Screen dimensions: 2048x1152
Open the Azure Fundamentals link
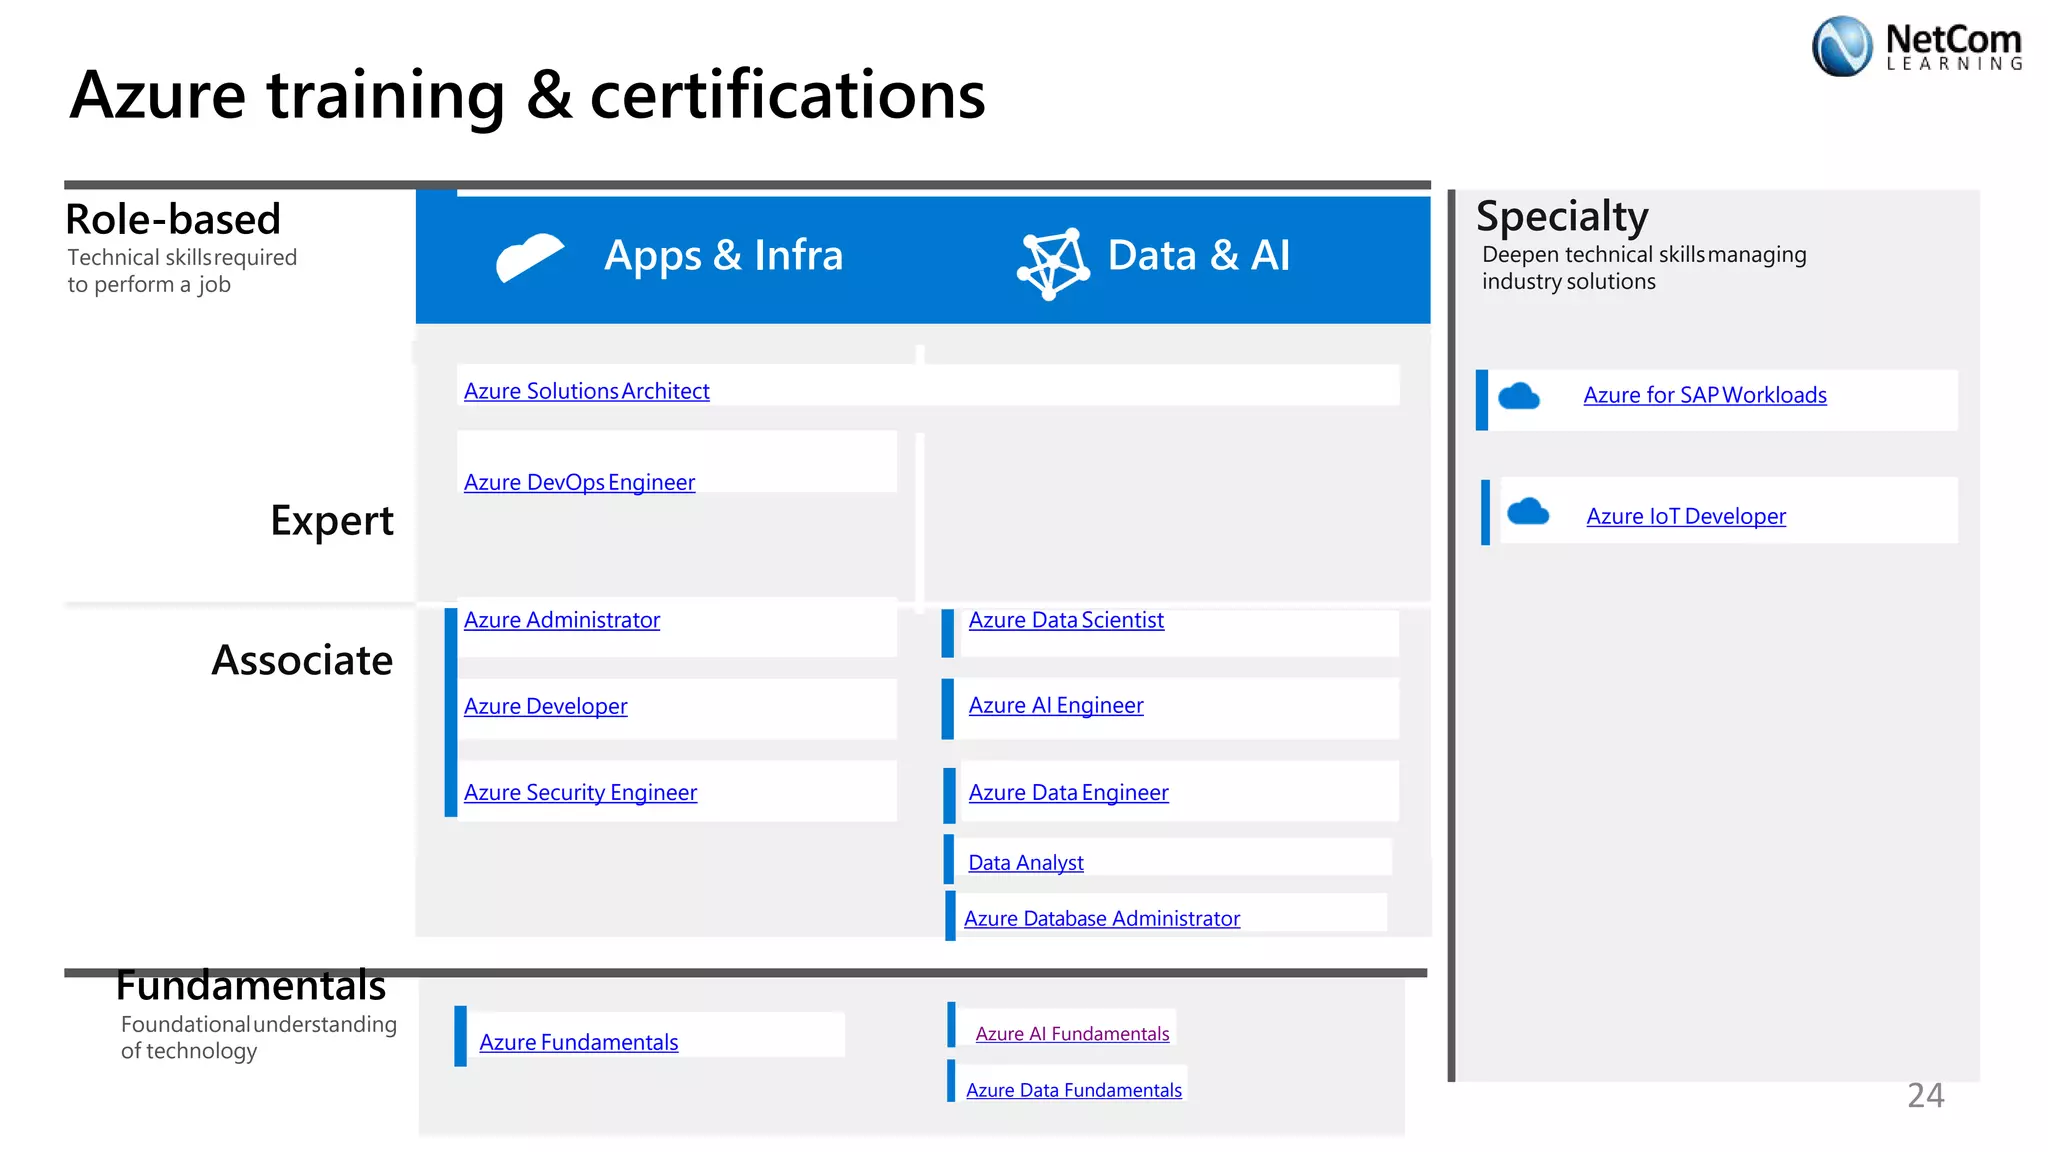578,1042
